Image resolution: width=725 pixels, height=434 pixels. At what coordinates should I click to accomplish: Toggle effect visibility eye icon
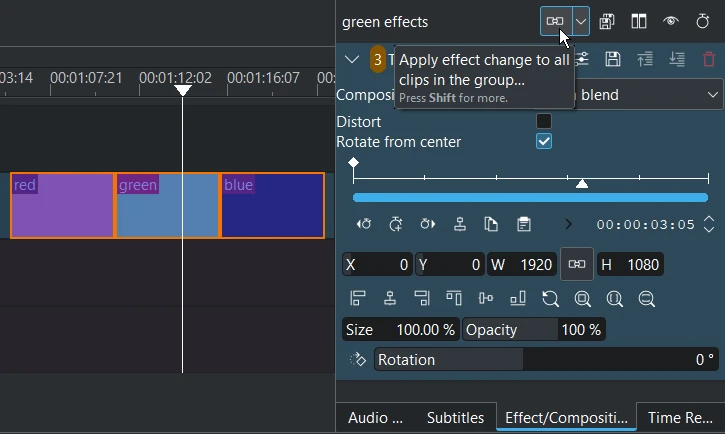point(671,21)
